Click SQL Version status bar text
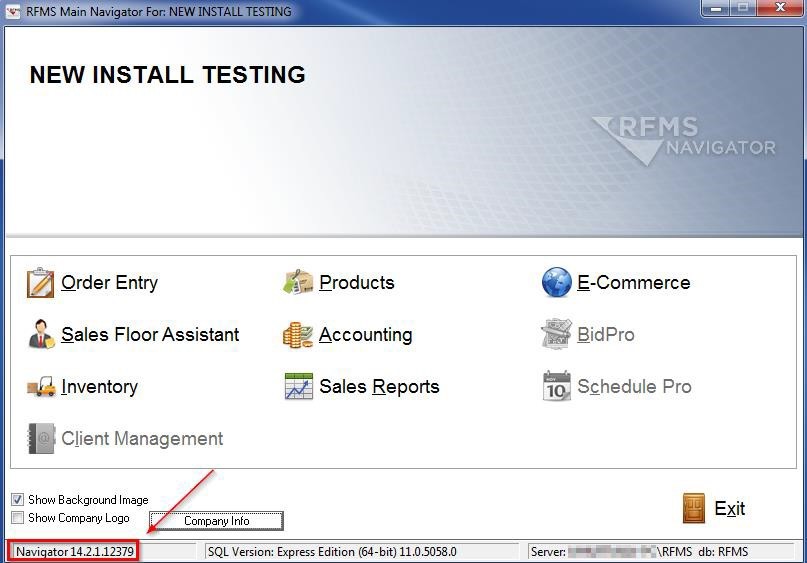The height and width of the screenshot is (563, 807). click(332, 552)
